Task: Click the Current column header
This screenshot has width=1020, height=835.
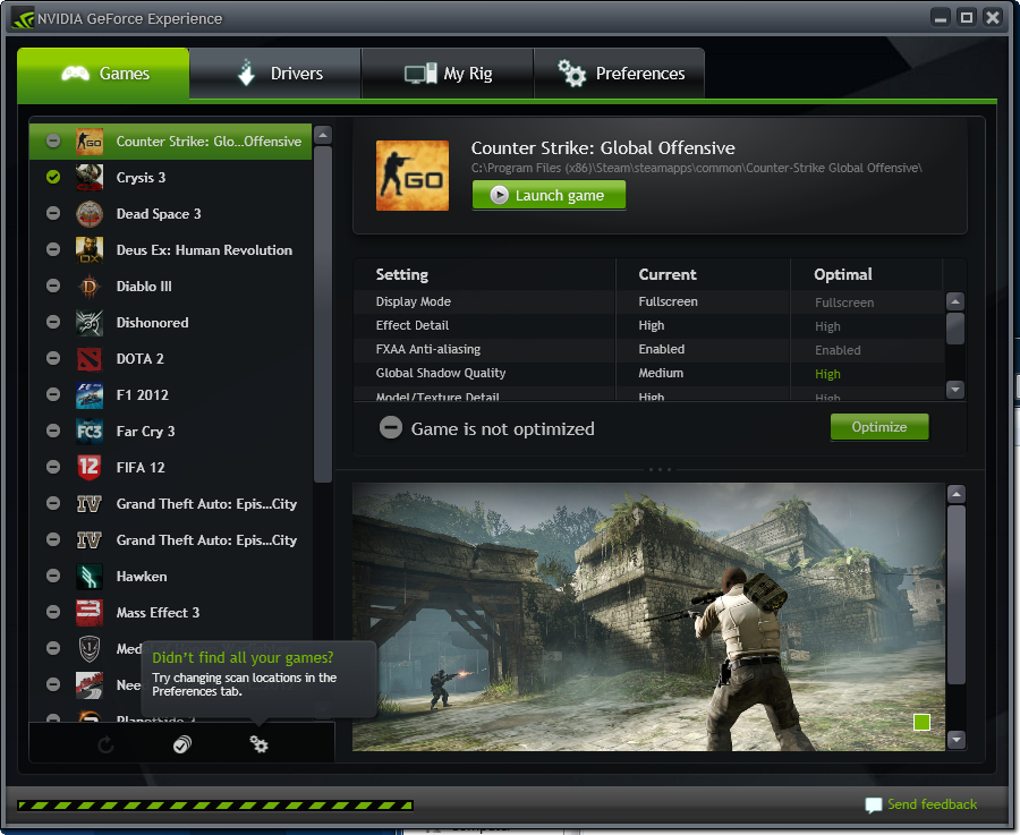Action: pyautogui.click(x=667, y=274)
